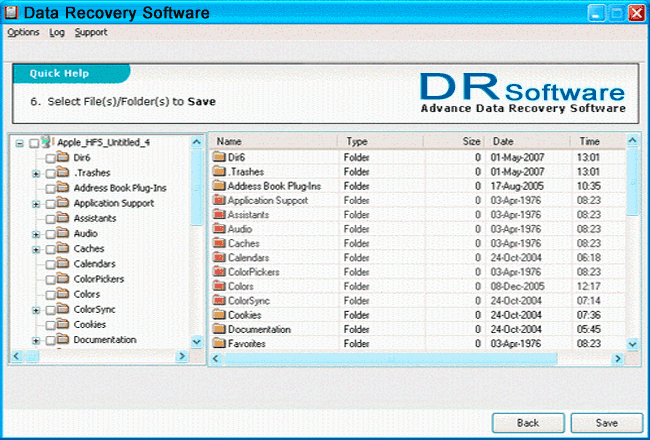Collapse the Apple_HFS_Untitled_4 root node

point(20,143)
